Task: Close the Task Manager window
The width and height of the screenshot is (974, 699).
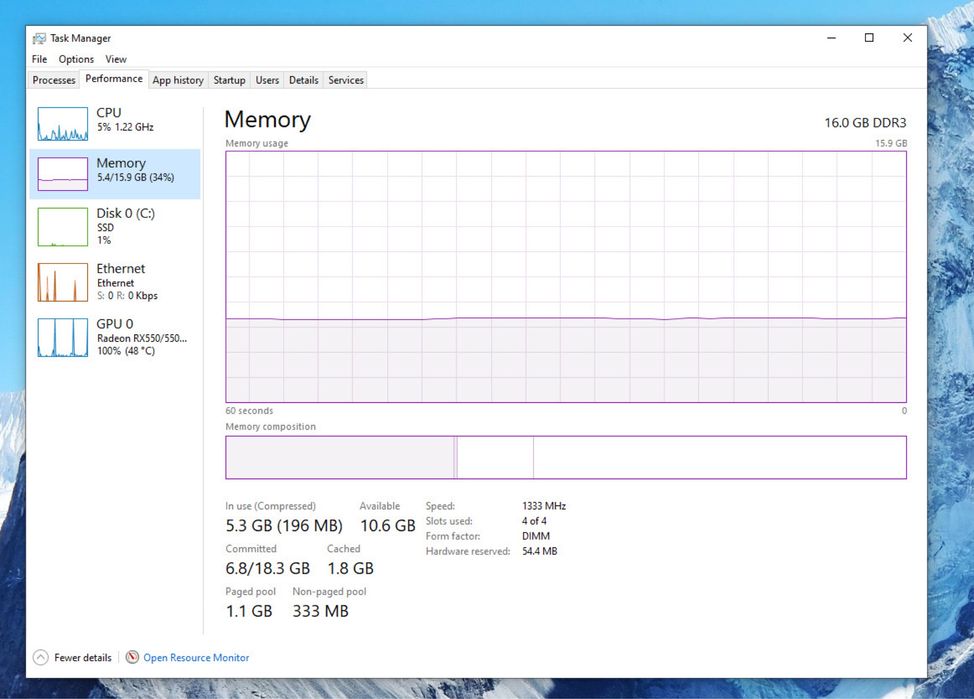Action: coord(908,38)
